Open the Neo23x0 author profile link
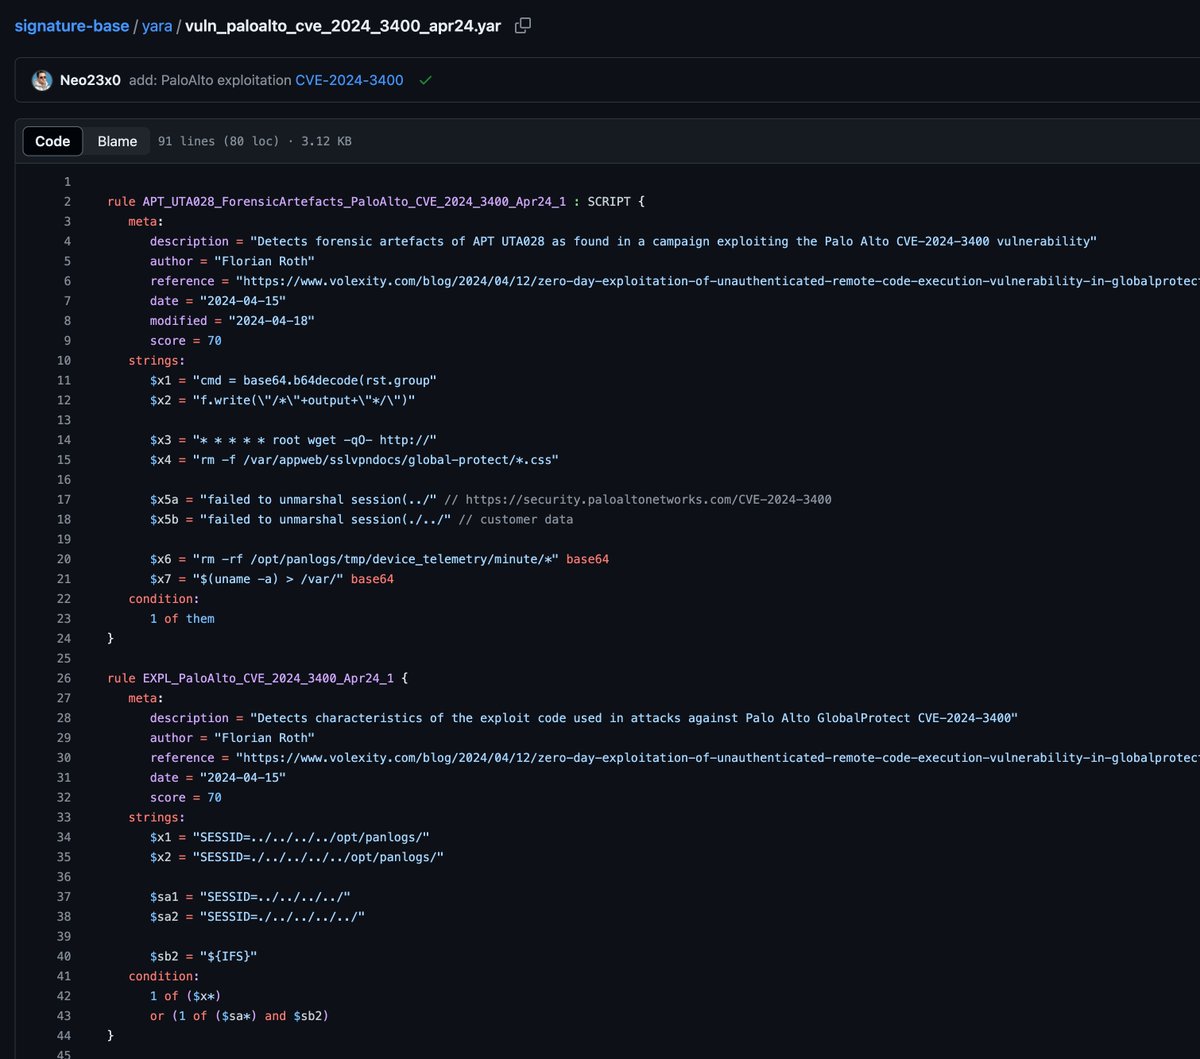The width and height of the screenshot is (1200, 1059). tap(90, 80)
